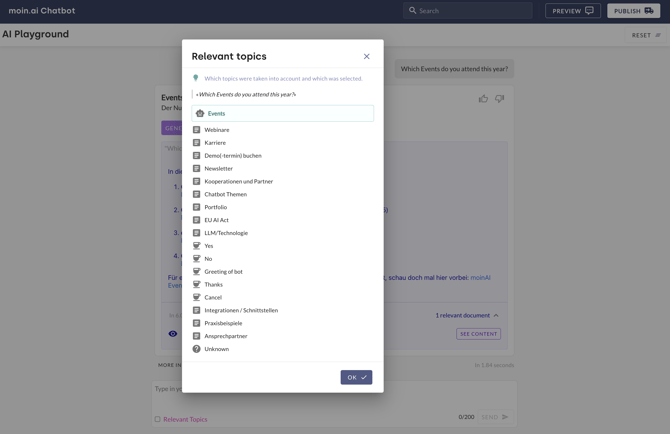Click the thumbs down feedback icon
The width and height of the screenshot is (670, 434).
click(x=500, y=99)
